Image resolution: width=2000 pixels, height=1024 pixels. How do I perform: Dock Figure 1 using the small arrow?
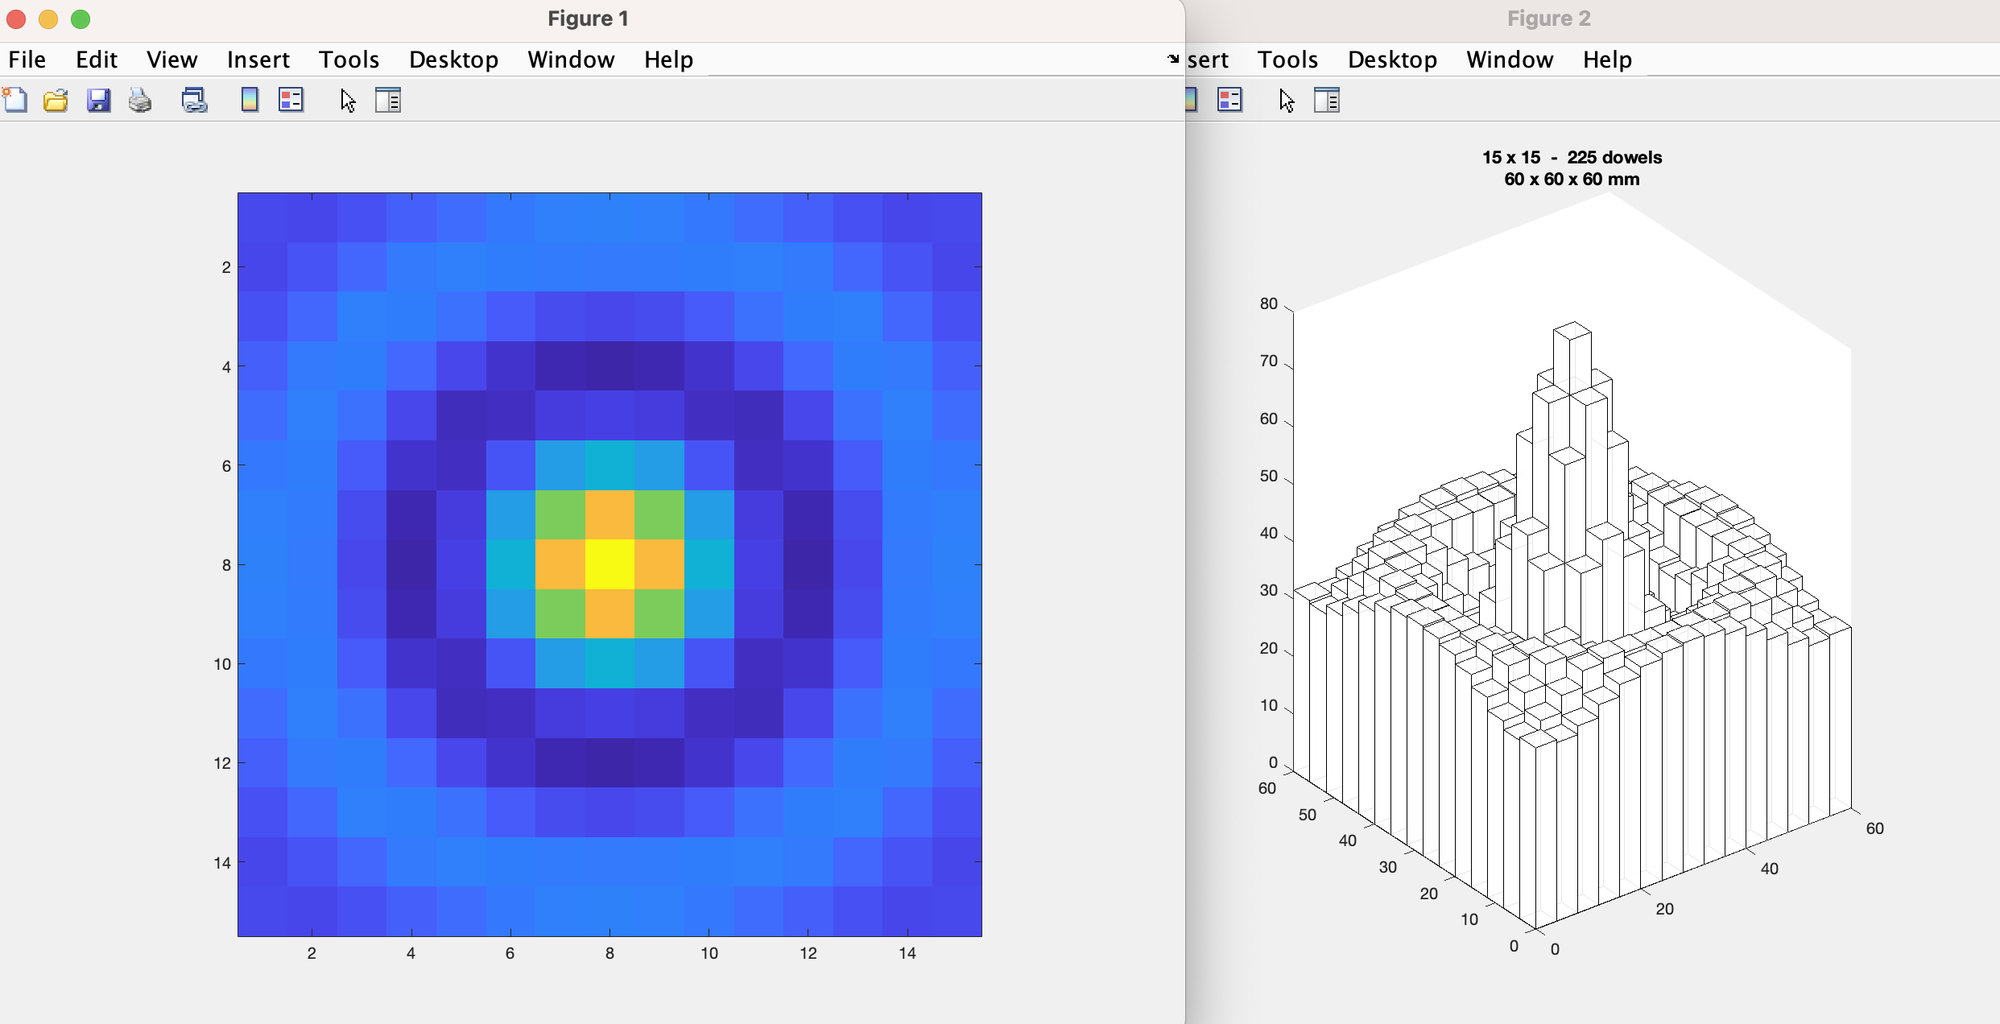tap(1173, 59)
